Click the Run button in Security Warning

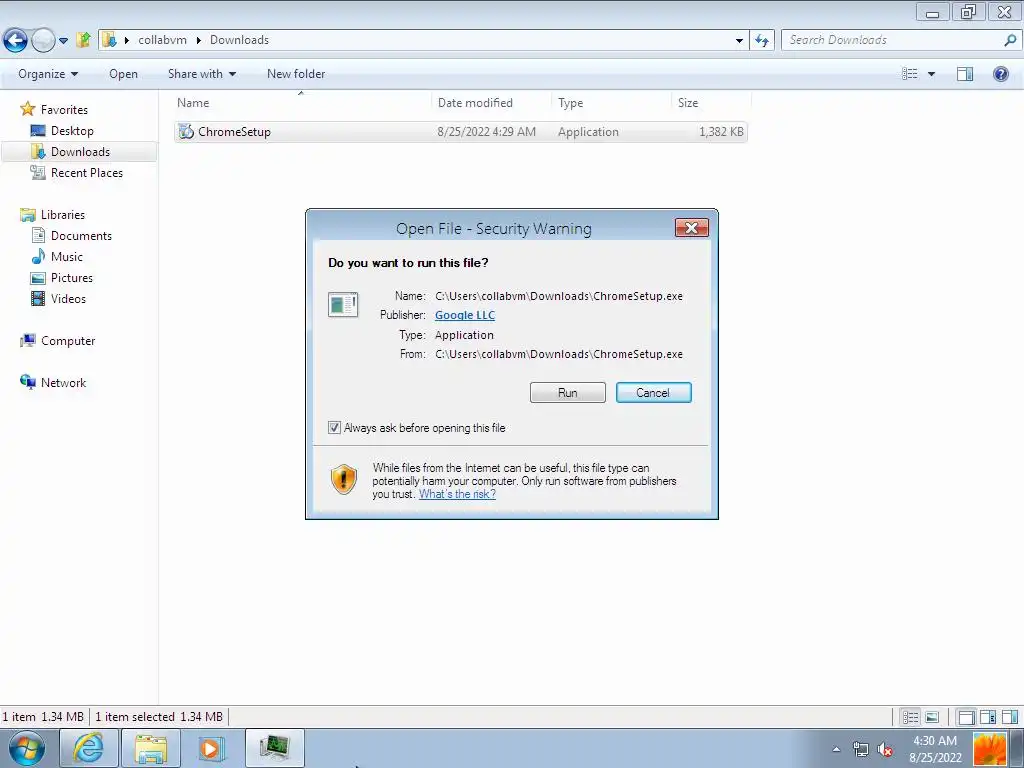568,392
